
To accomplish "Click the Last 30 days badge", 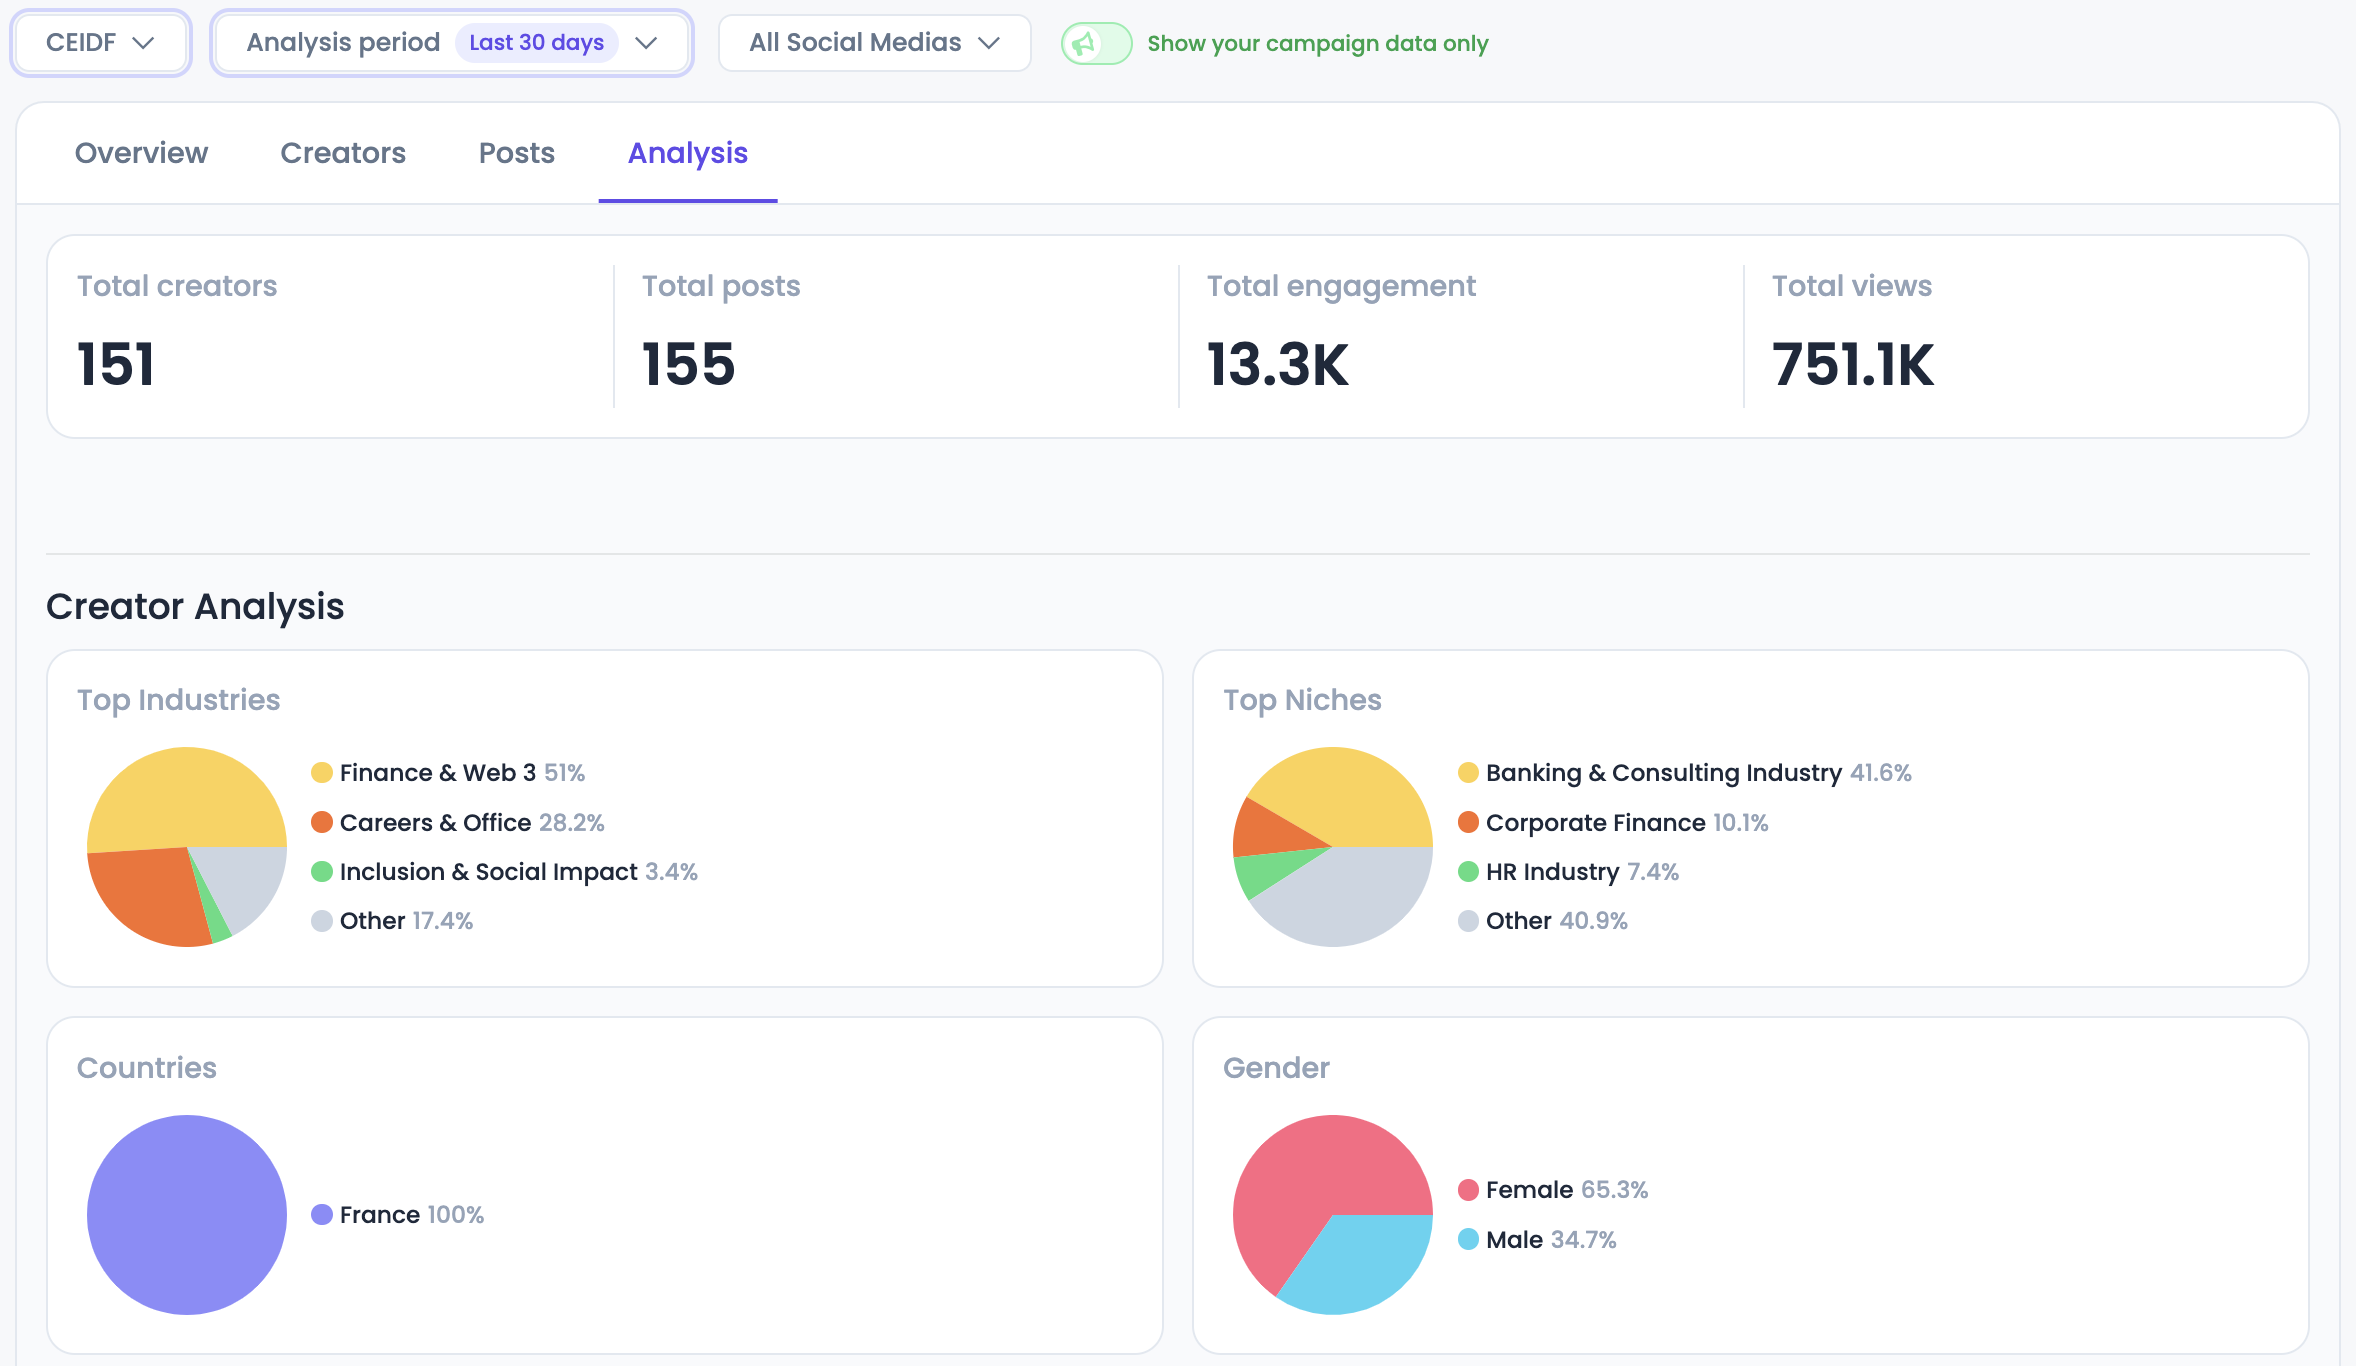I will (536, 43).
